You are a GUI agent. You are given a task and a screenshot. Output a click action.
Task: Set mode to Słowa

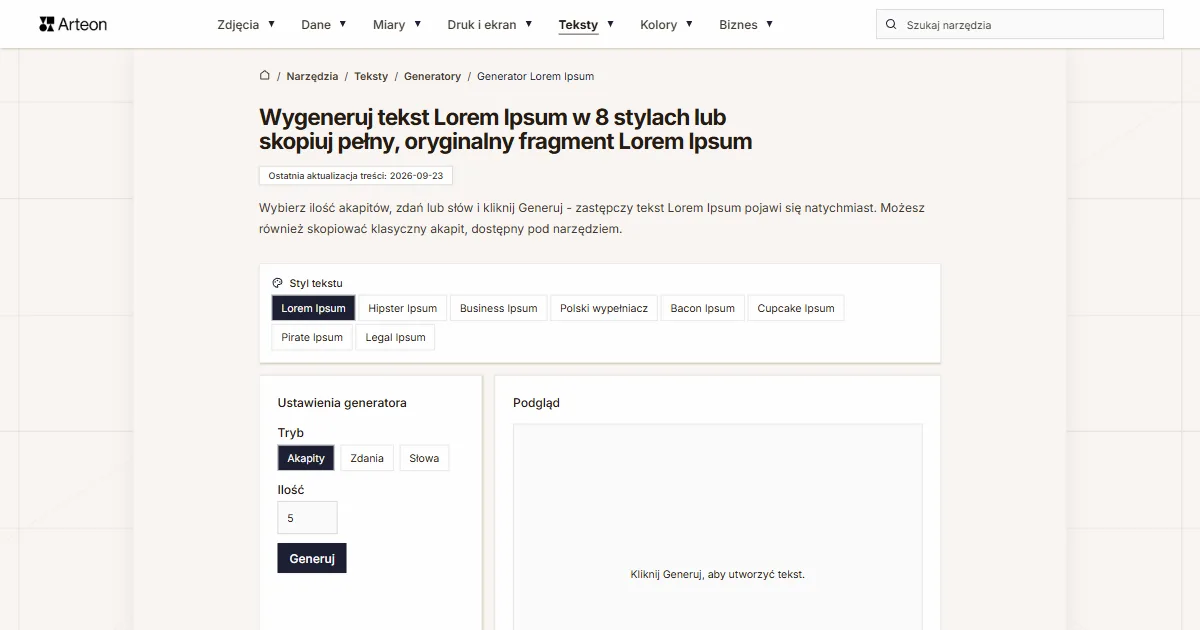[x=424, y=458]
